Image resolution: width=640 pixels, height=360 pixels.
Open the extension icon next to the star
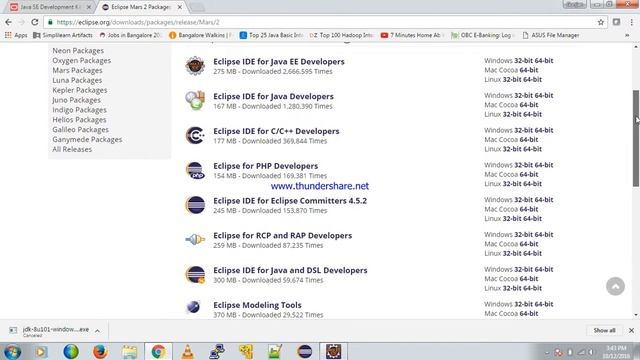point(616,22)
